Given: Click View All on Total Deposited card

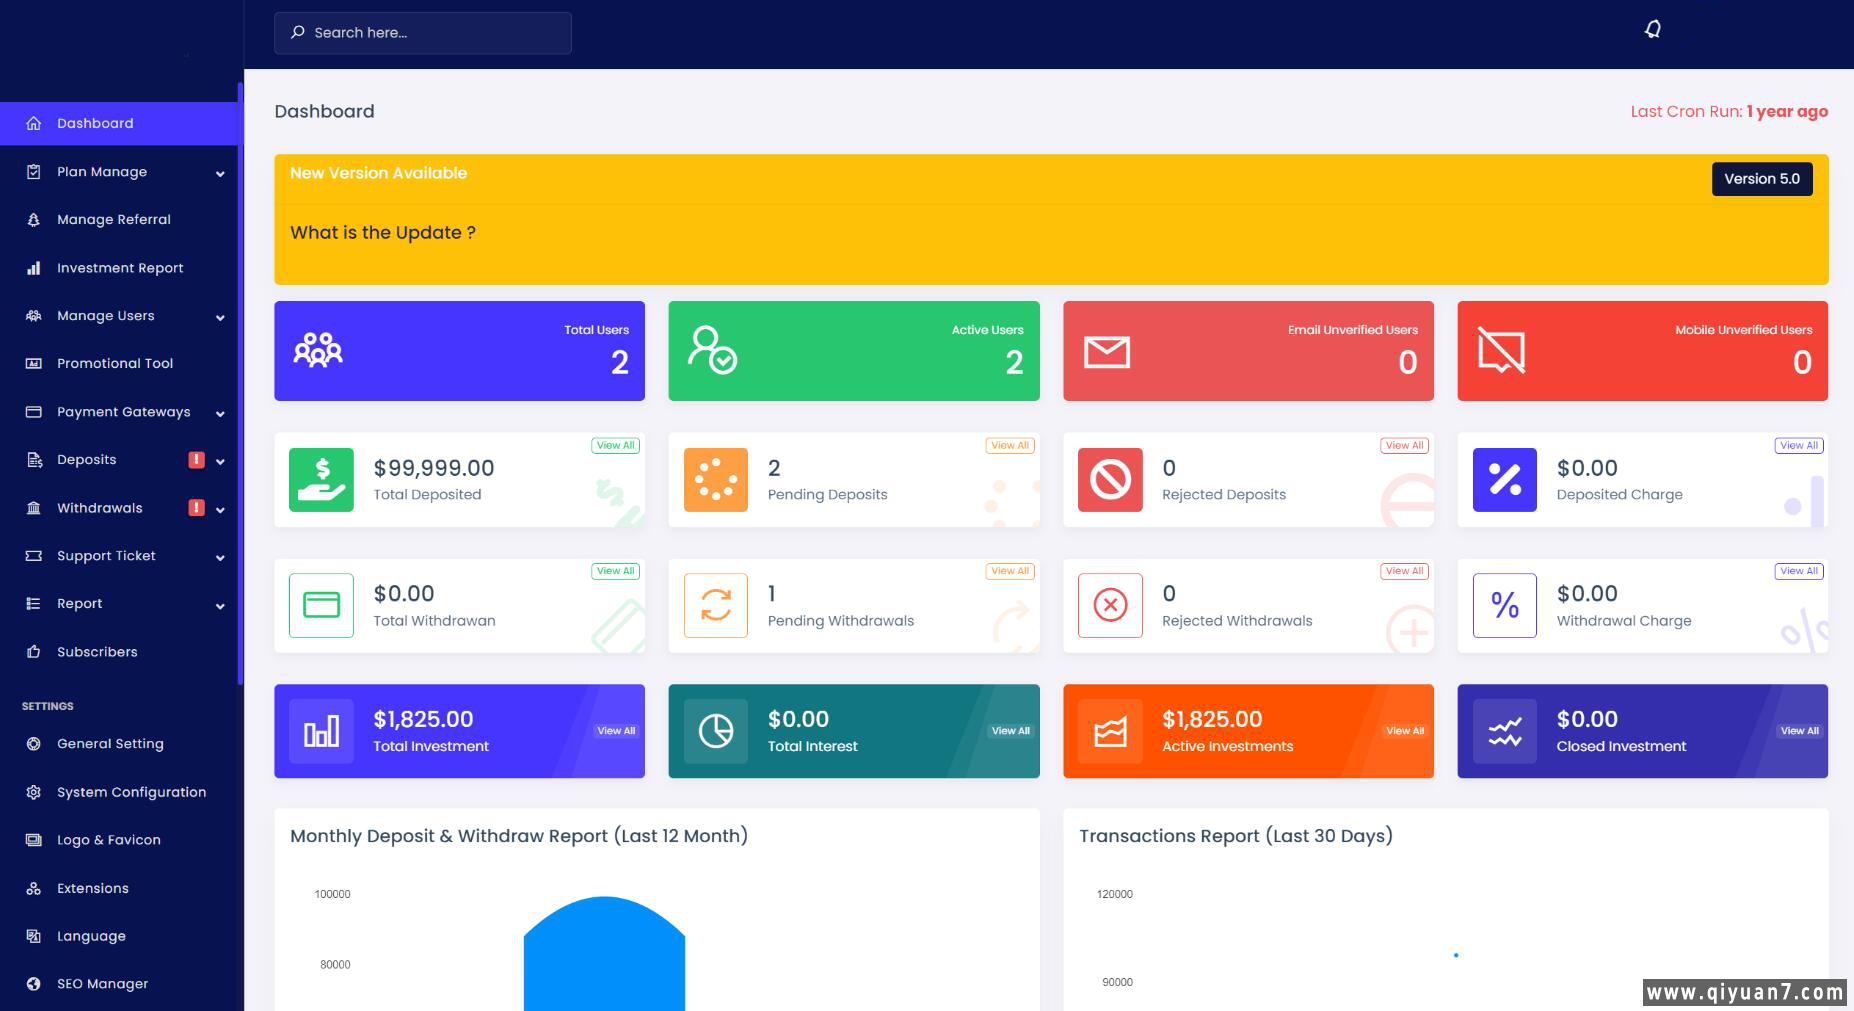Looking at the screenshot, I should [615, 446].
